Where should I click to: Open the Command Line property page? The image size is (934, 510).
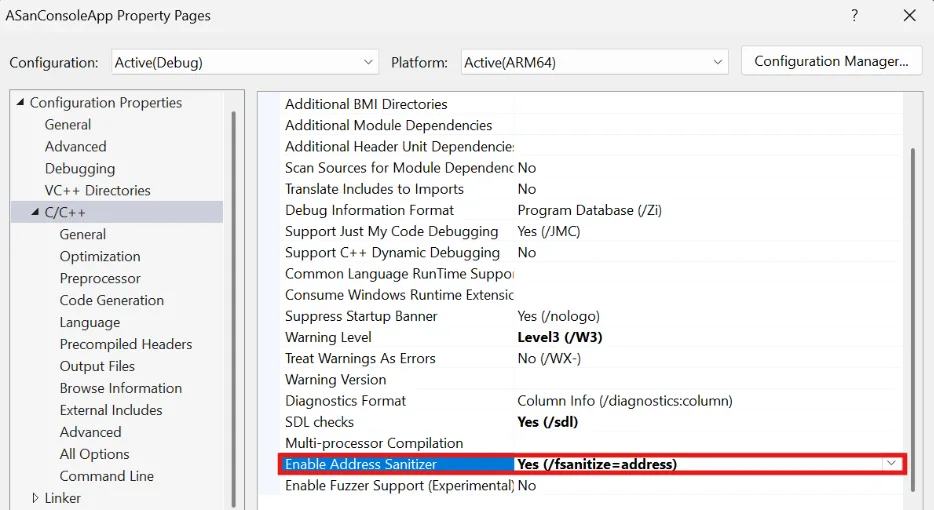click(106, 476)
